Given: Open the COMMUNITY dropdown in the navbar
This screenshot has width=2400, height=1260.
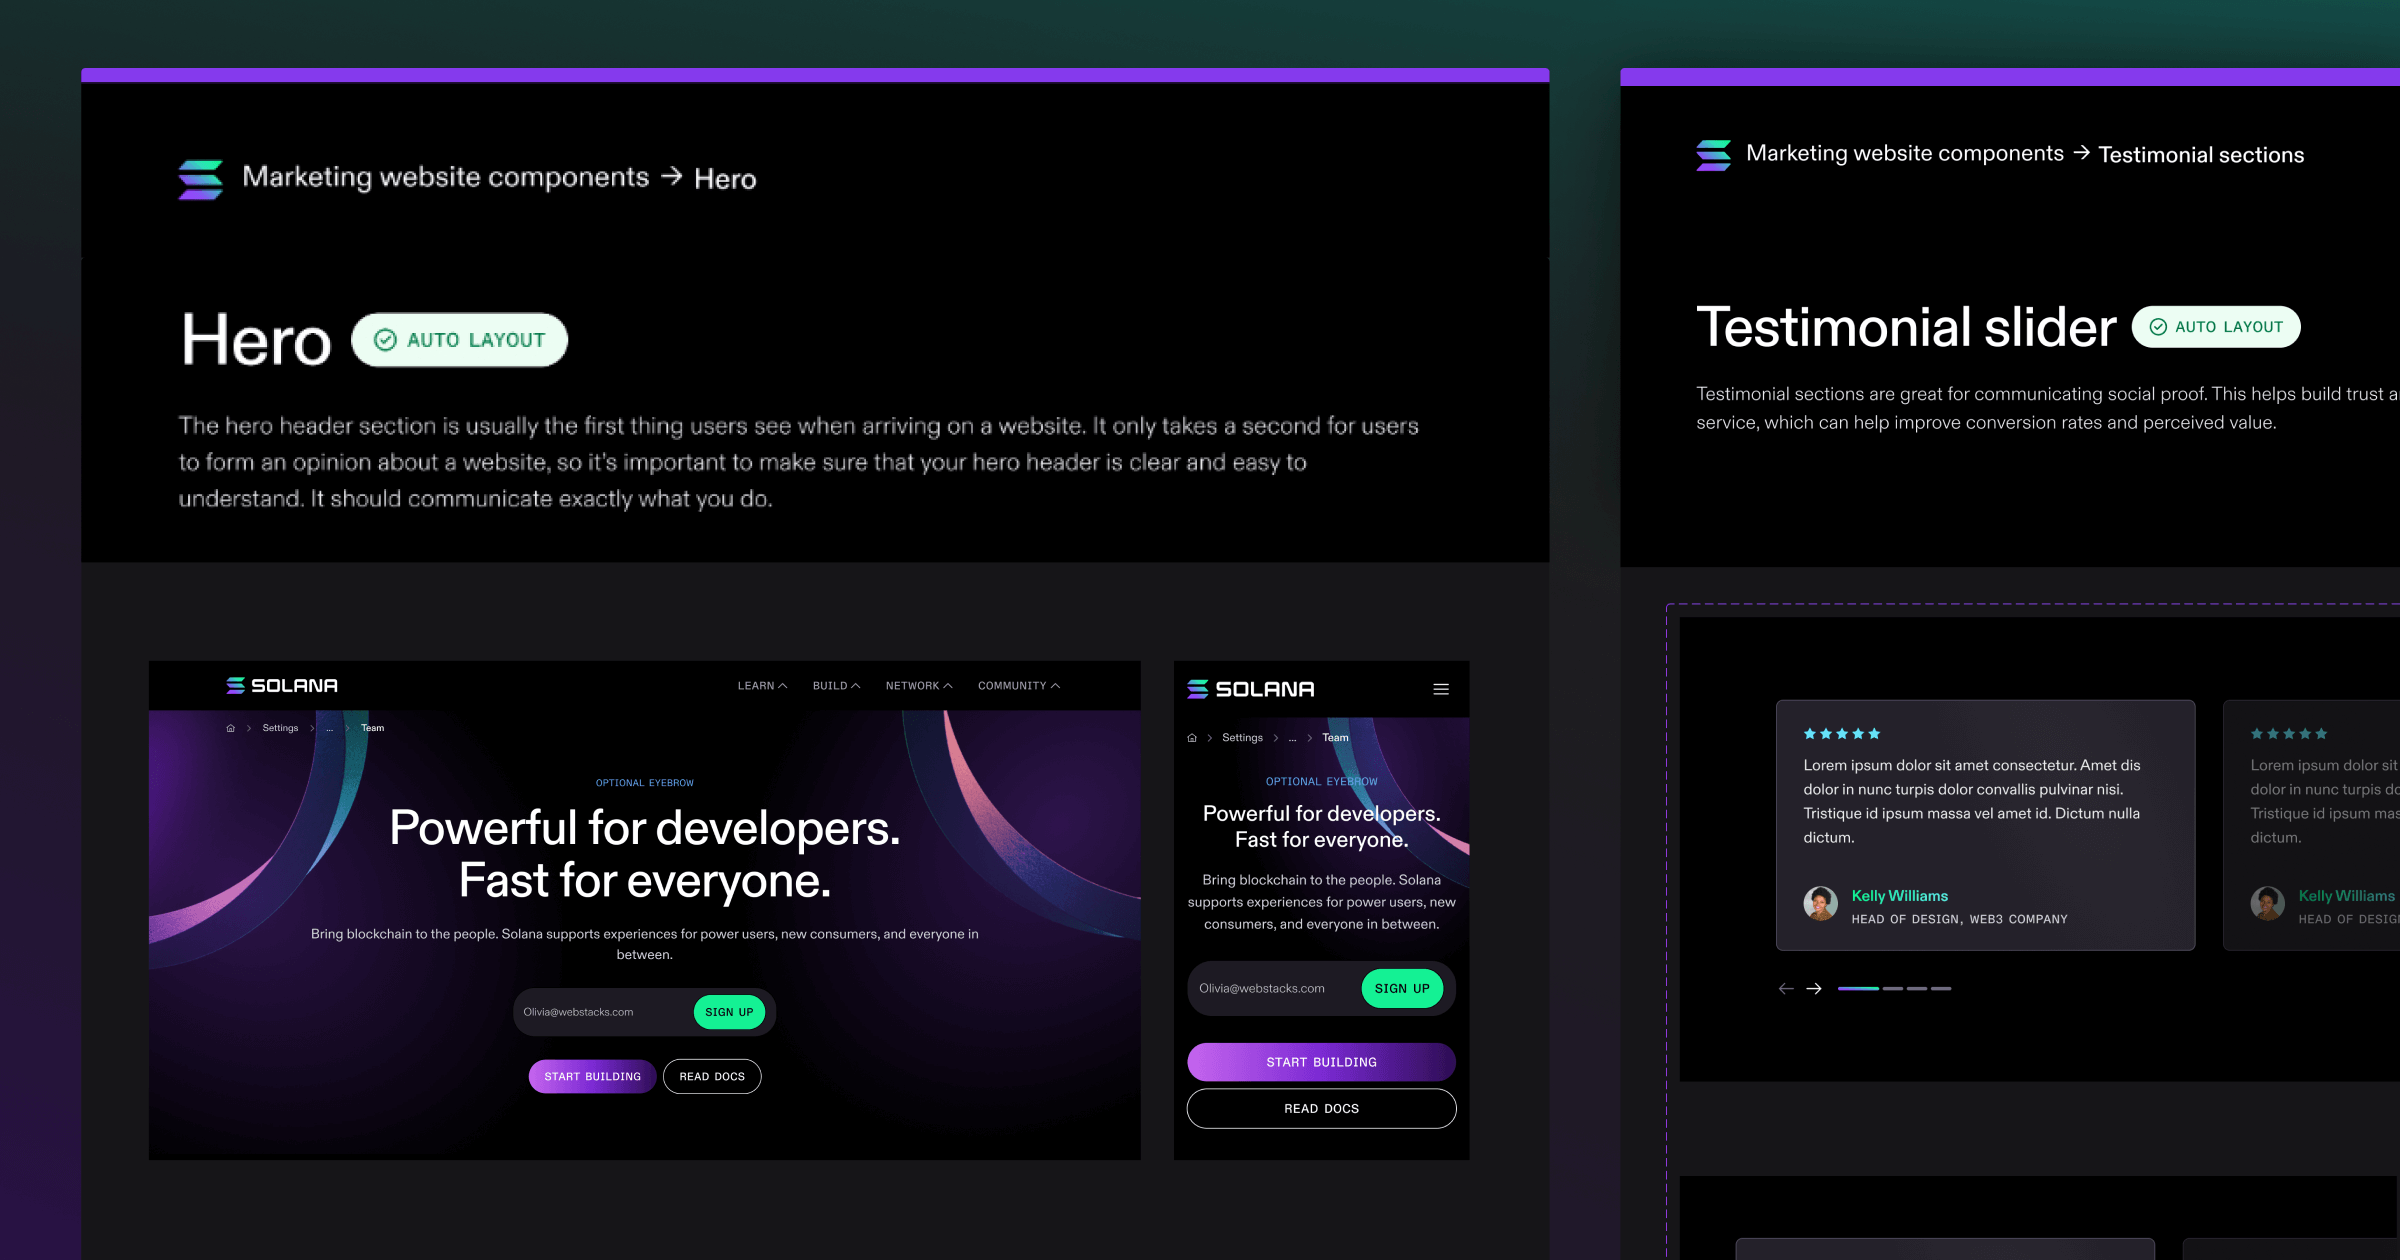Looking at the screenshot, I should 1018,685.
